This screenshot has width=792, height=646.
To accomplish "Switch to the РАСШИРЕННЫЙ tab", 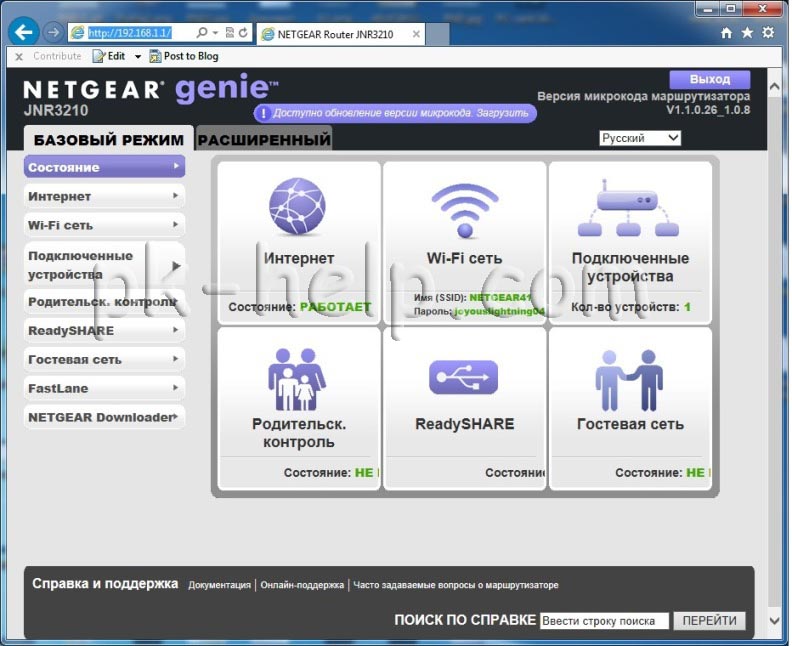I will [x=264, y=139].
